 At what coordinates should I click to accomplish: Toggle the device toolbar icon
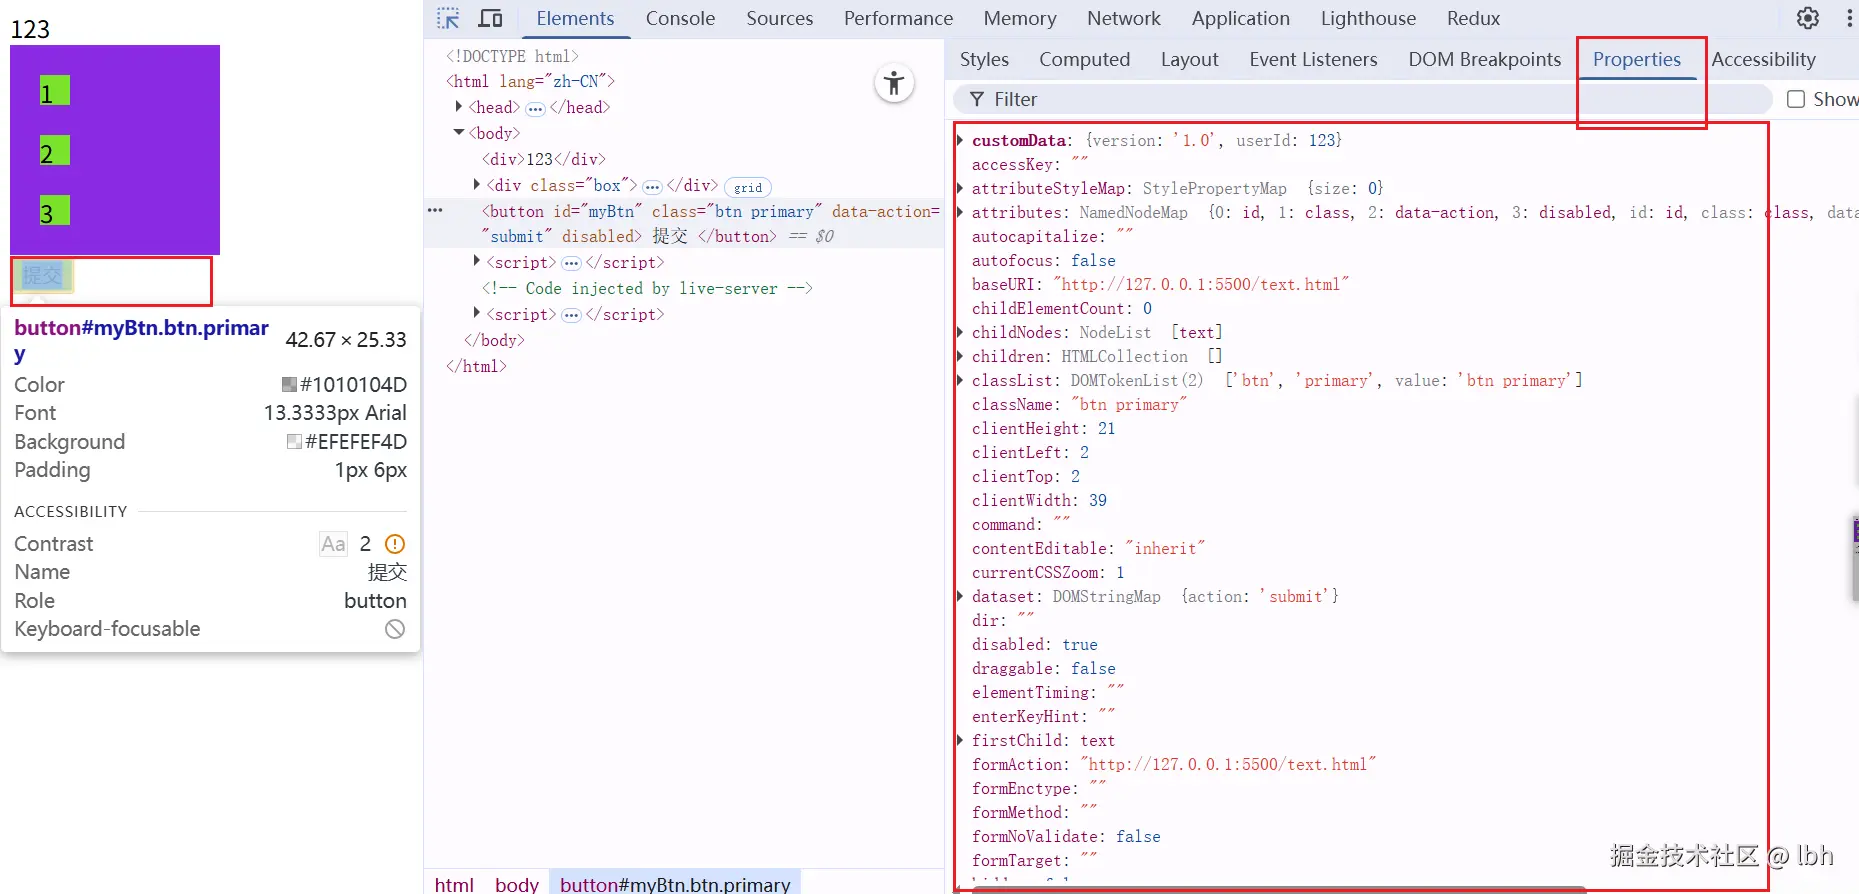(x=490, y=19)
